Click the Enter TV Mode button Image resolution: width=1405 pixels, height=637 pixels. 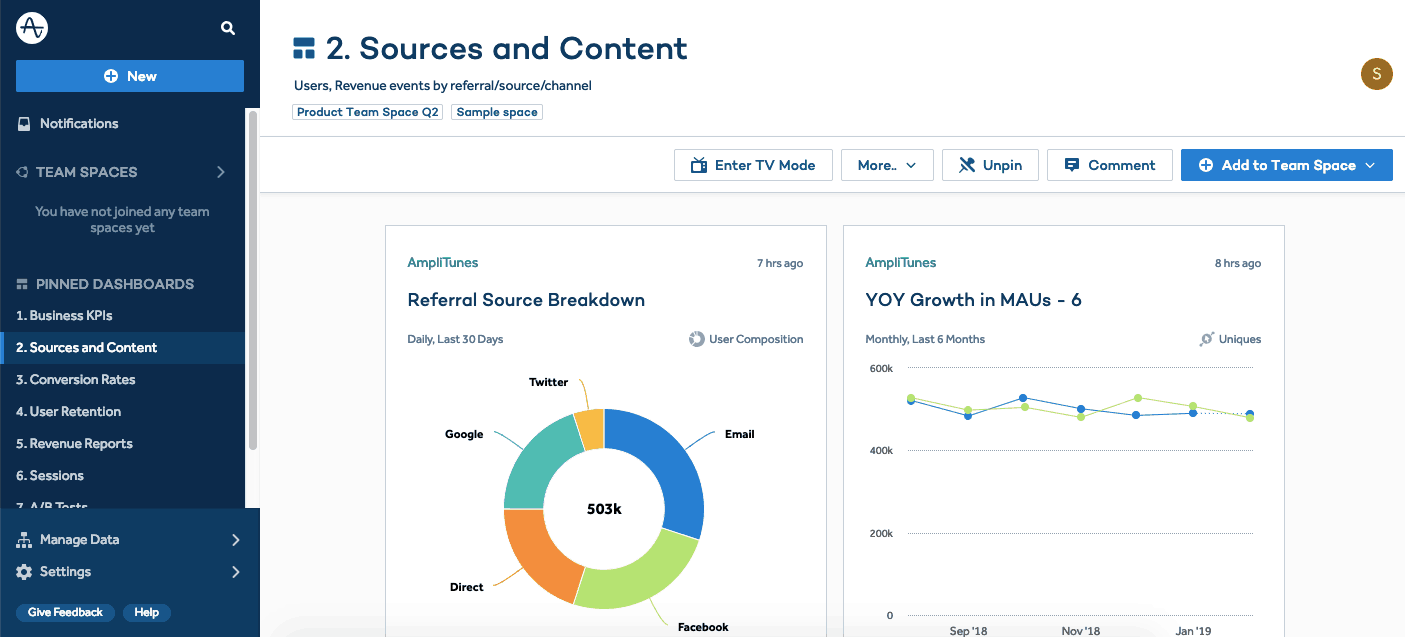pos(753,166)
